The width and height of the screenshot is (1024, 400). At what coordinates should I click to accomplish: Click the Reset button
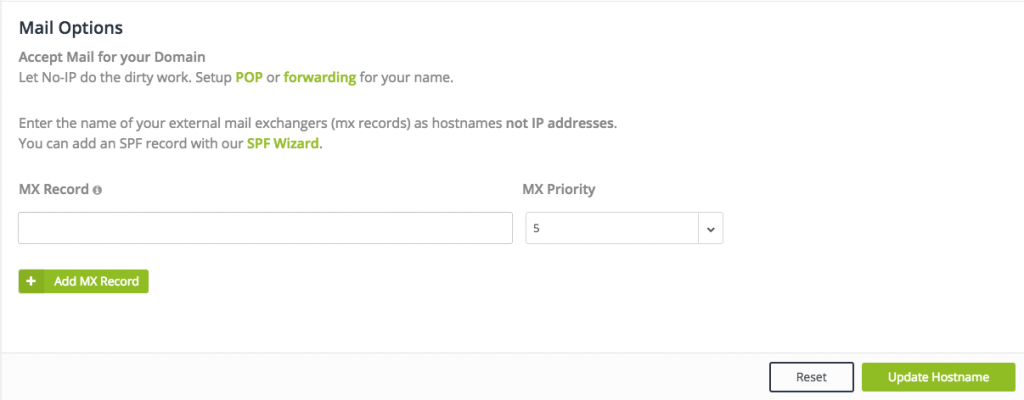[811, 377]
